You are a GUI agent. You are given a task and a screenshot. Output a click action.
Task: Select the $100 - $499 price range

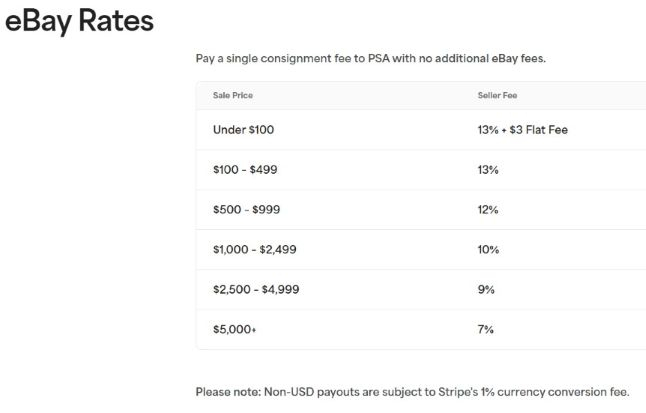245,170
